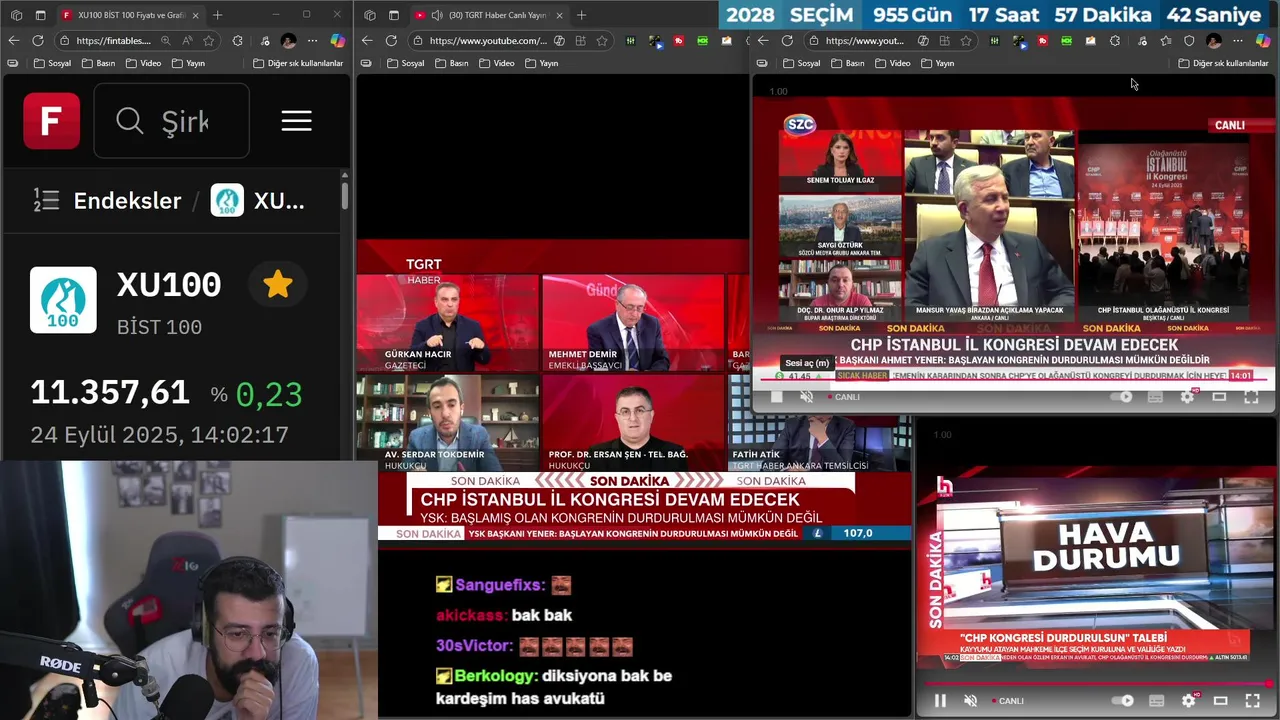This screenshot has width=1280, height=720.
Task: Toggle subtitles on Sözcü stream player
Action: 1155,397
